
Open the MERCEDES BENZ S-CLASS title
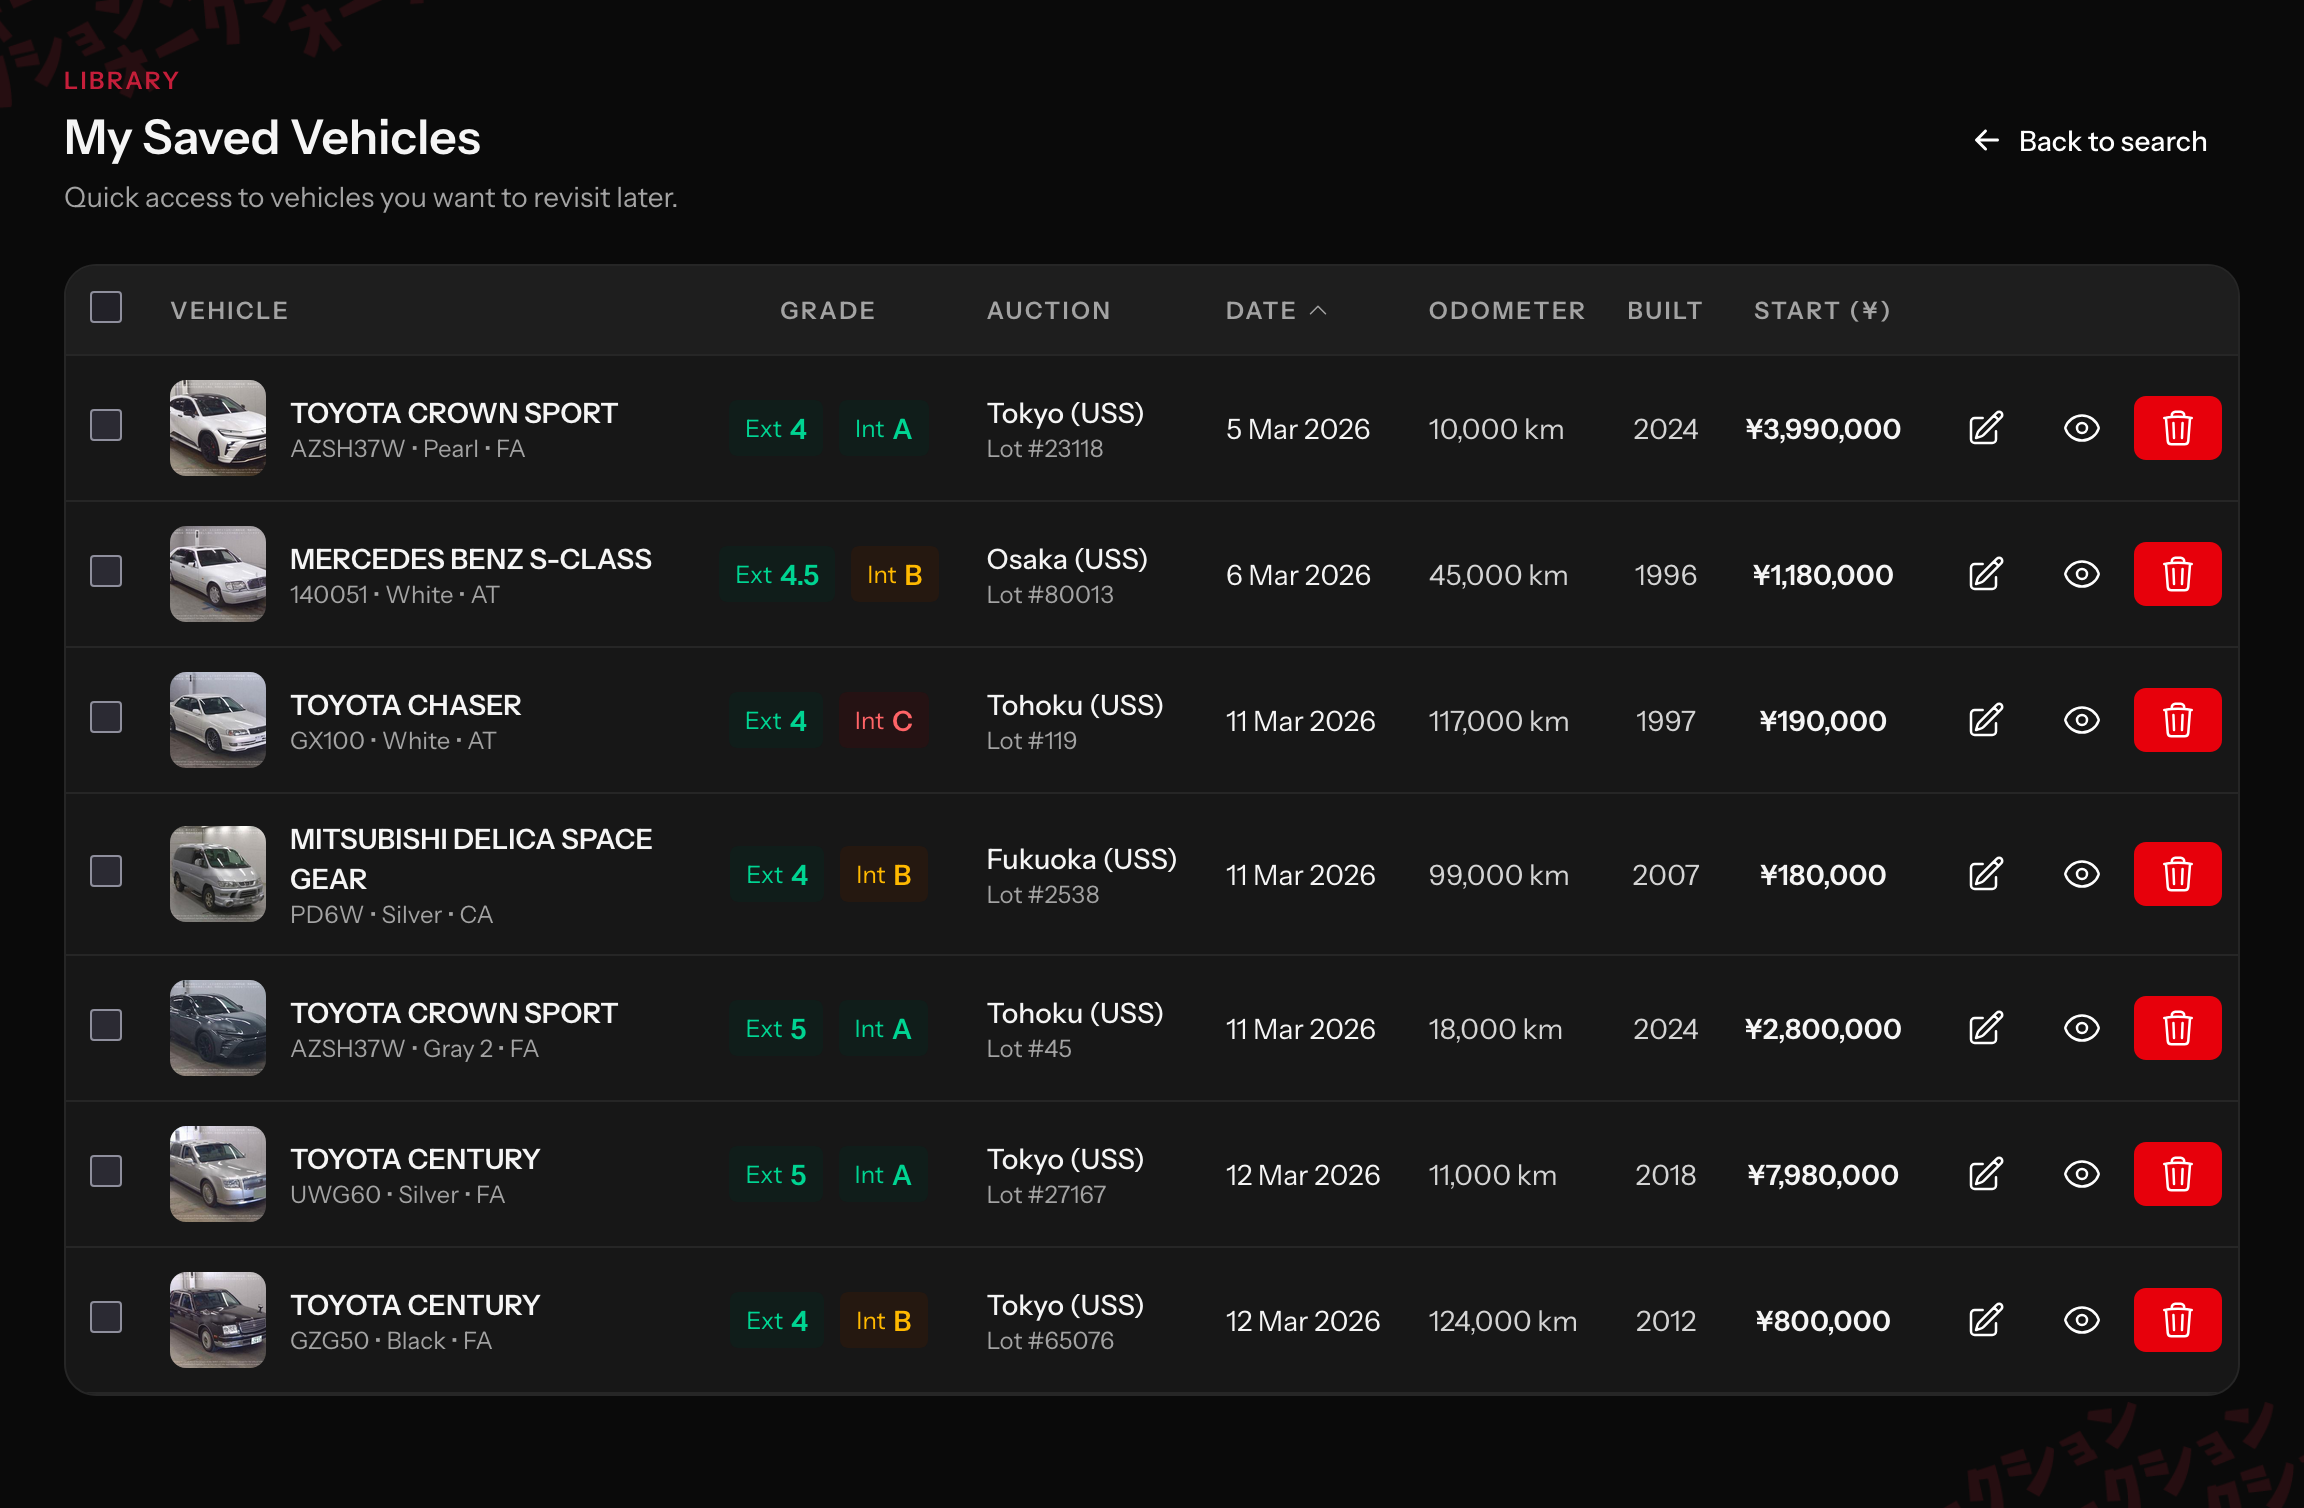coord(471,559)
